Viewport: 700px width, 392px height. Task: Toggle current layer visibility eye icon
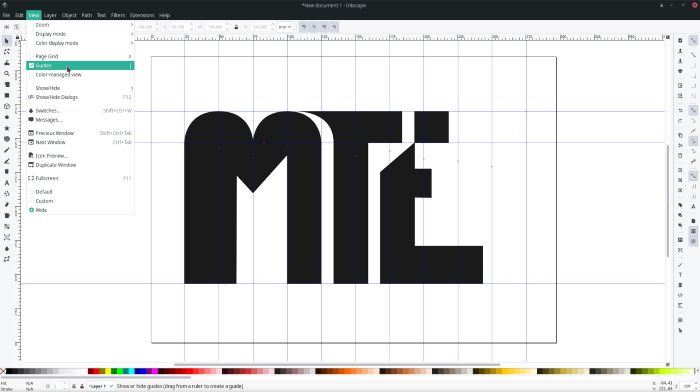click(74, 386)
